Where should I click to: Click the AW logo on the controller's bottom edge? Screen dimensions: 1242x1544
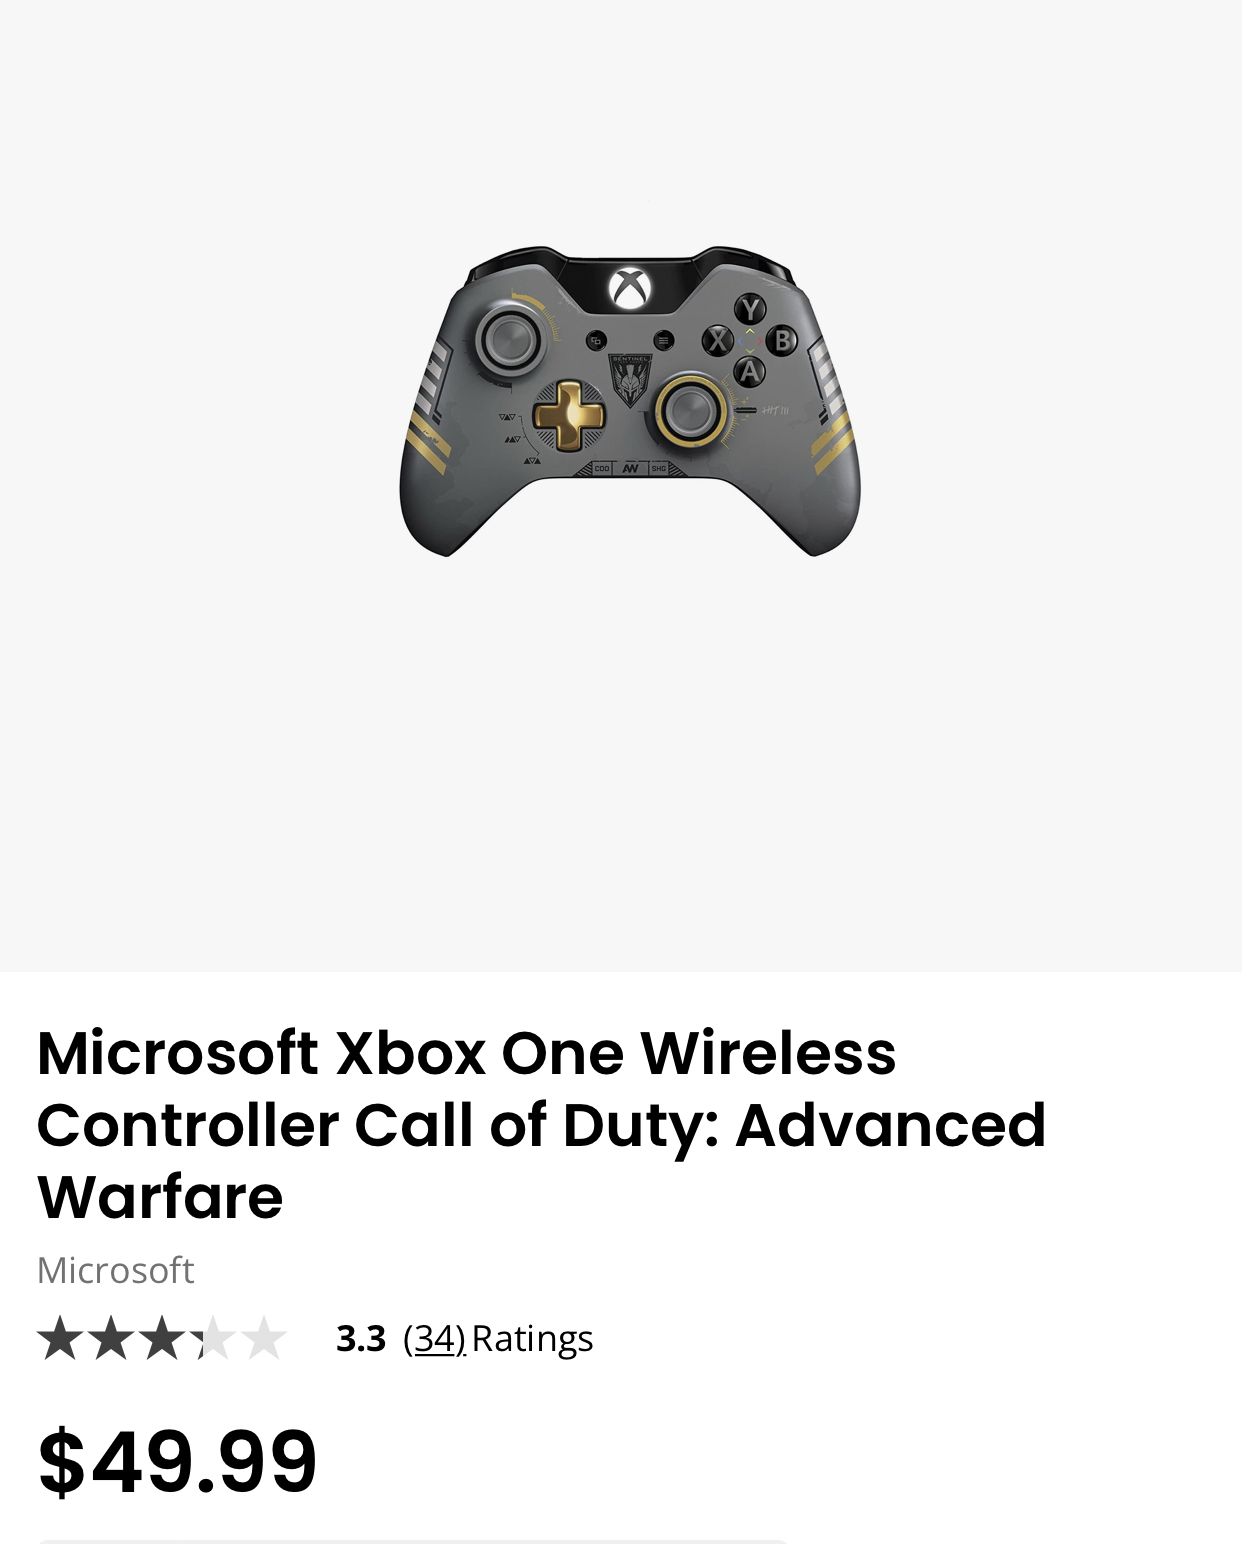[630, 468]
